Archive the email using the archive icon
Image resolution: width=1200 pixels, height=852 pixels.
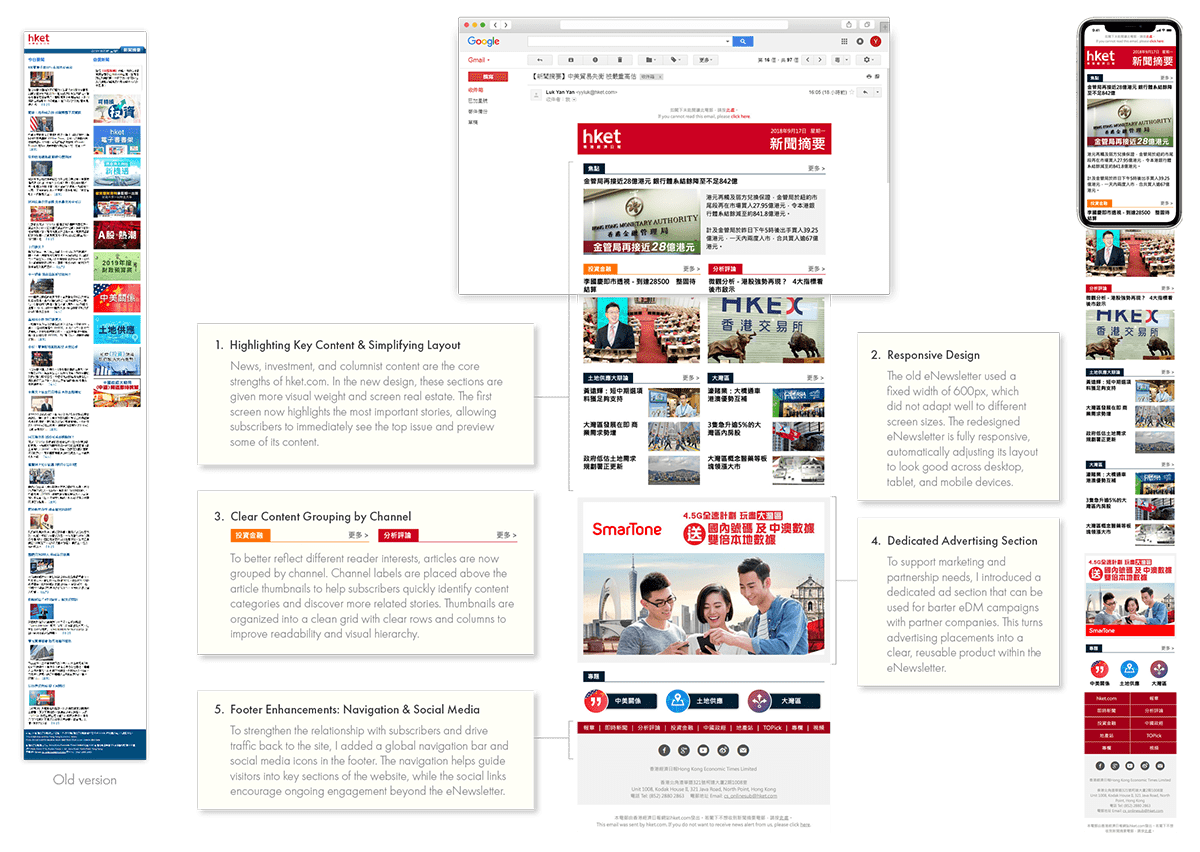point(570,59)
